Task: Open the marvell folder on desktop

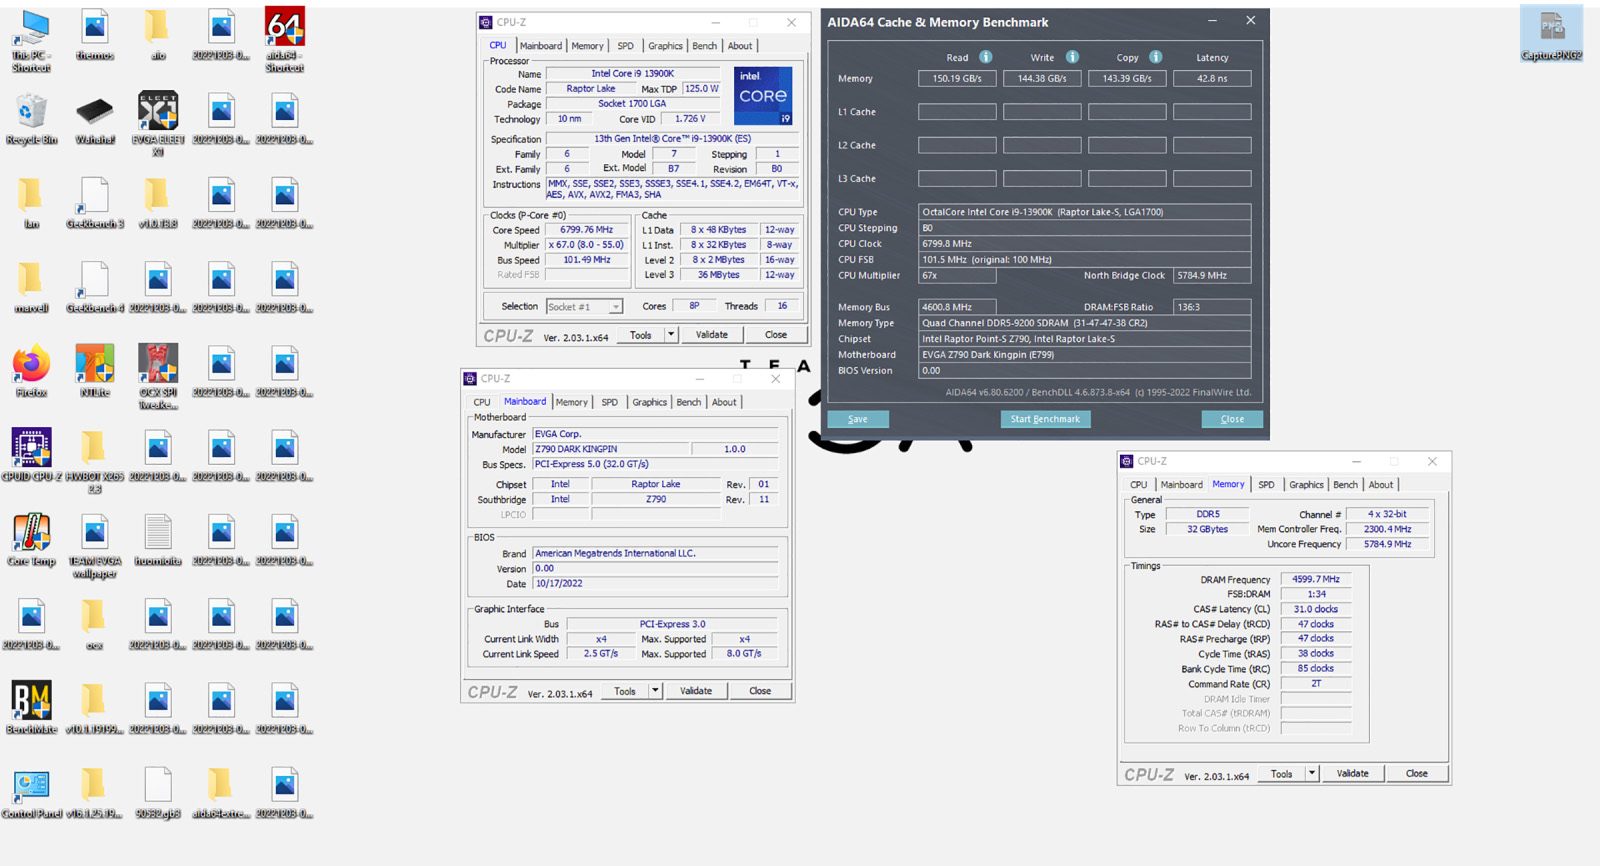Action: [x=31, y=288]
